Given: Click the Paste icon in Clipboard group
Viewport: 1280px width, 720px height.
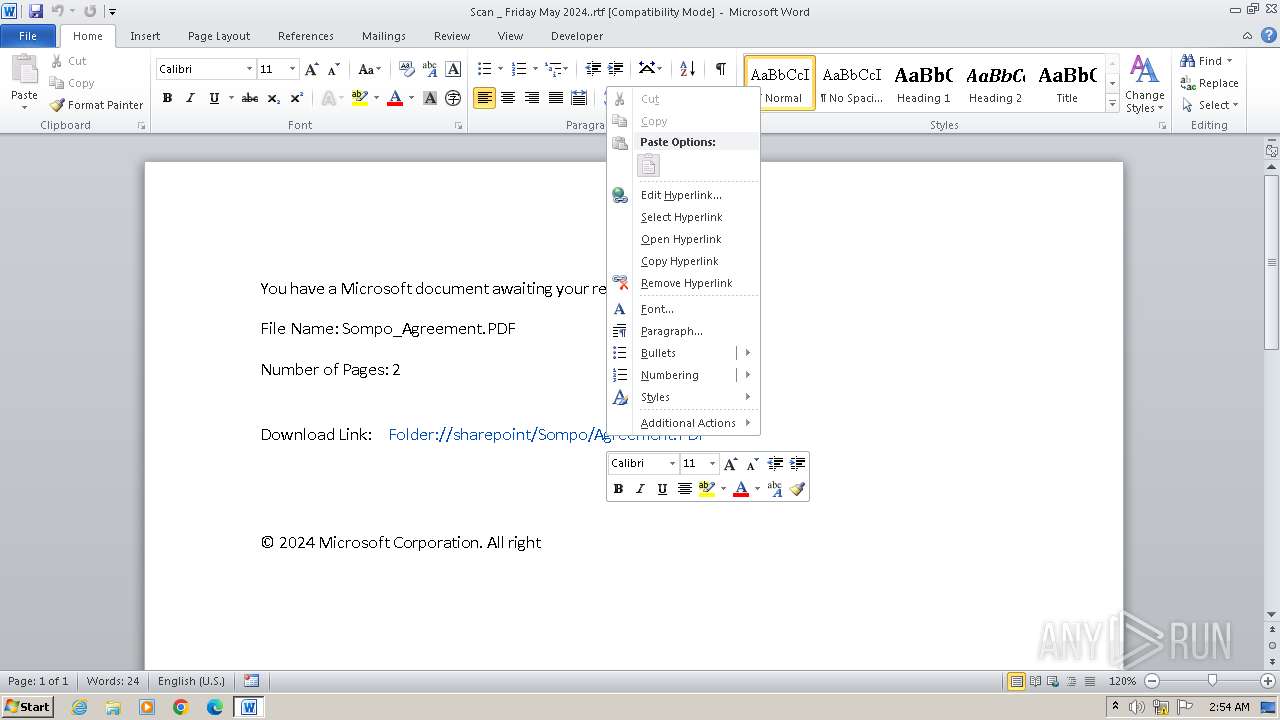Looking at the screenshot, I should pos(24,70).
